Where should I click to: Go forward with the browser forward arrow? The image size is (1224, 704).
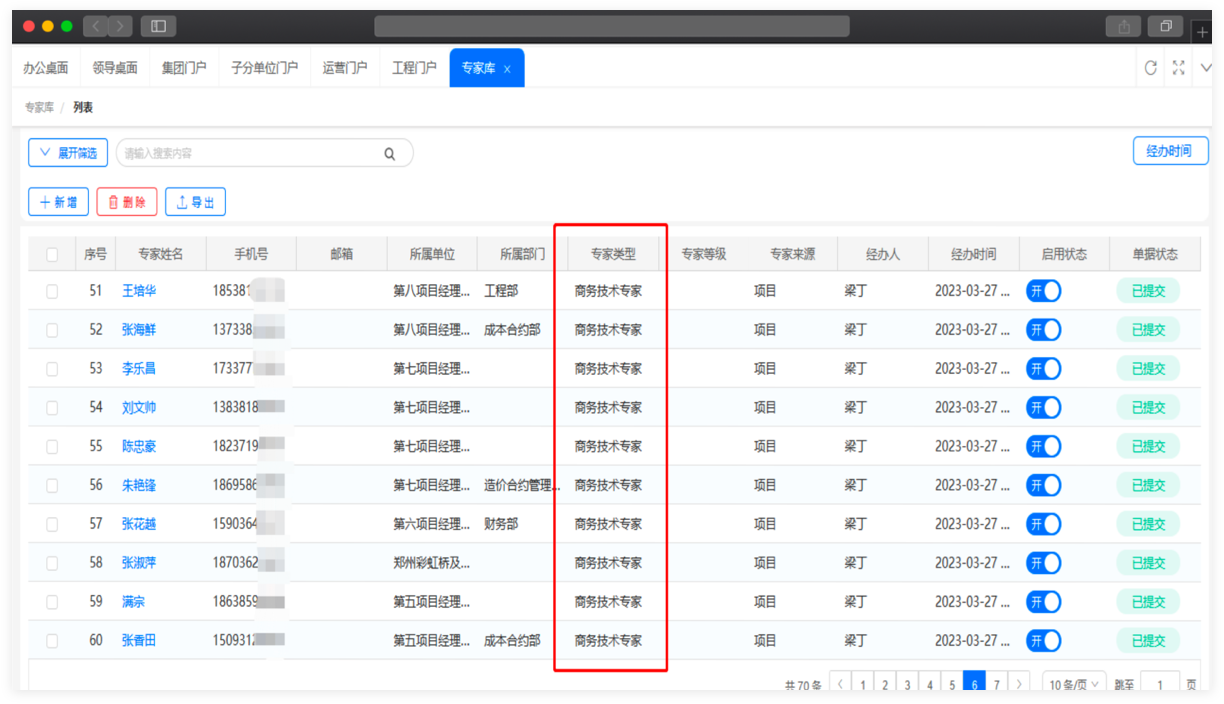click(120, 26)
